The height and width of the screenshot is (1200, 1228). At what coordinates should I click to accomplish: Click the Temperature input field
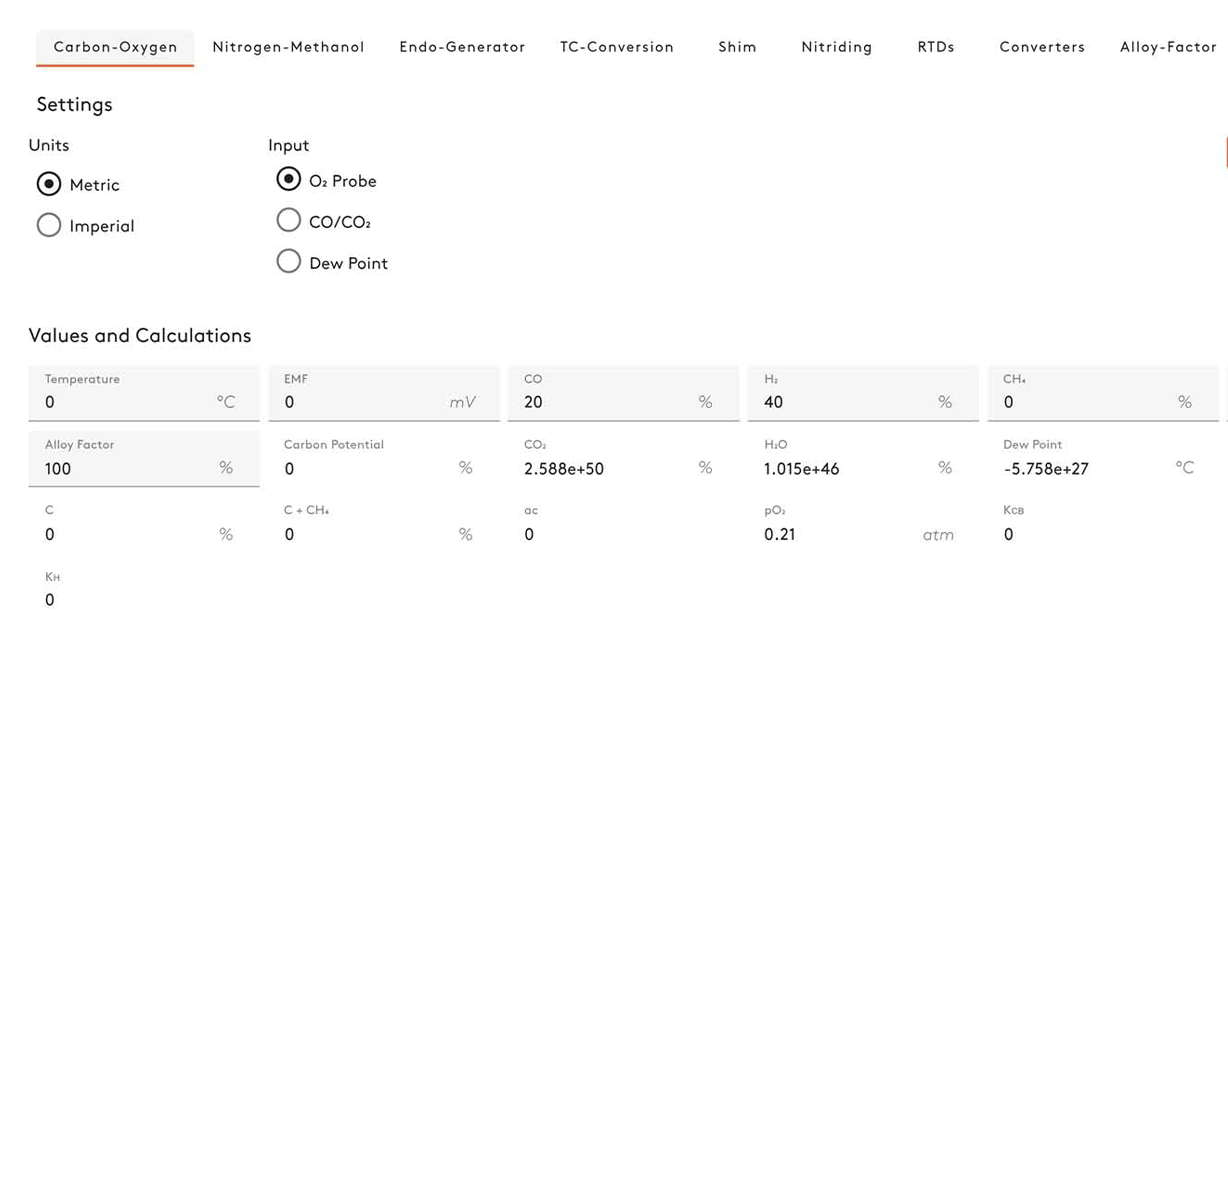pyautogui.click(x=125, y=402)
